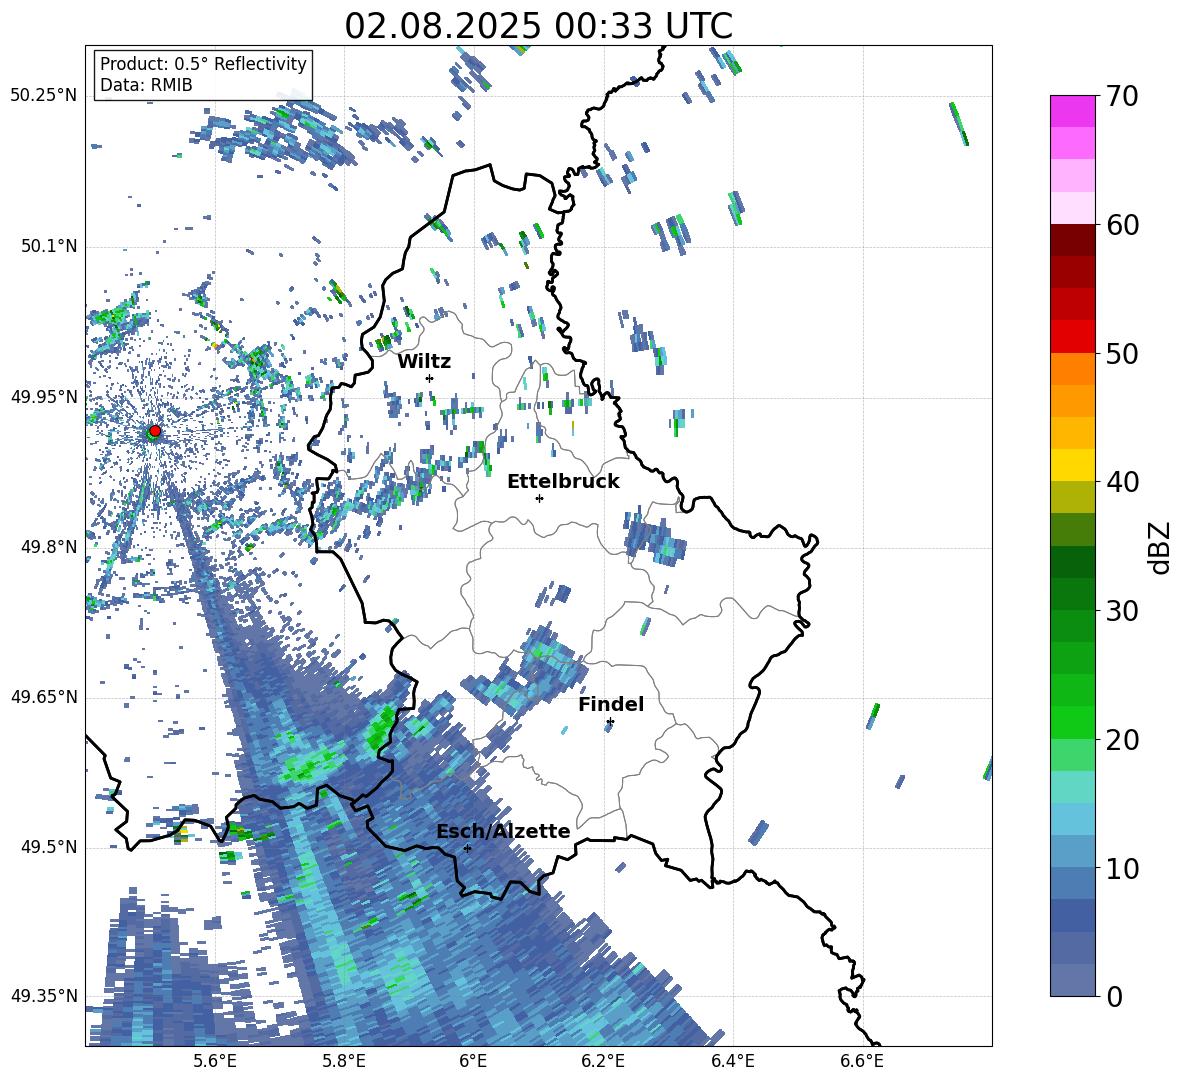Click the 49.95°N latitude label
Screen dimensions: 1184x1081
click(44, 396)
